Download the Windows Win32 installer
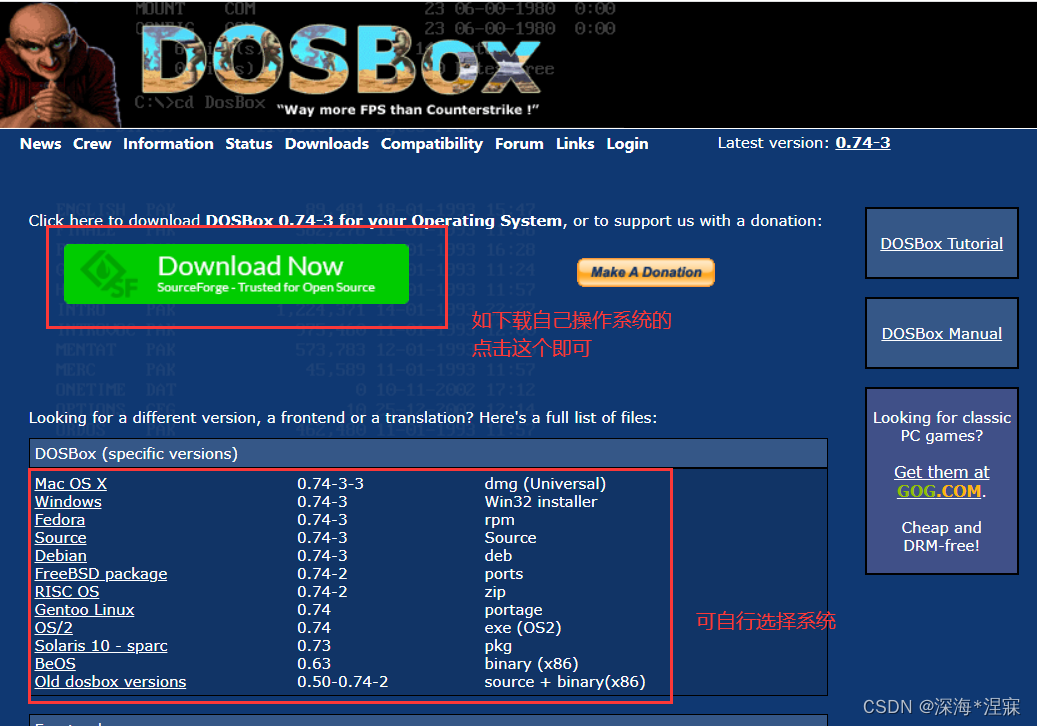 point(68,501)
